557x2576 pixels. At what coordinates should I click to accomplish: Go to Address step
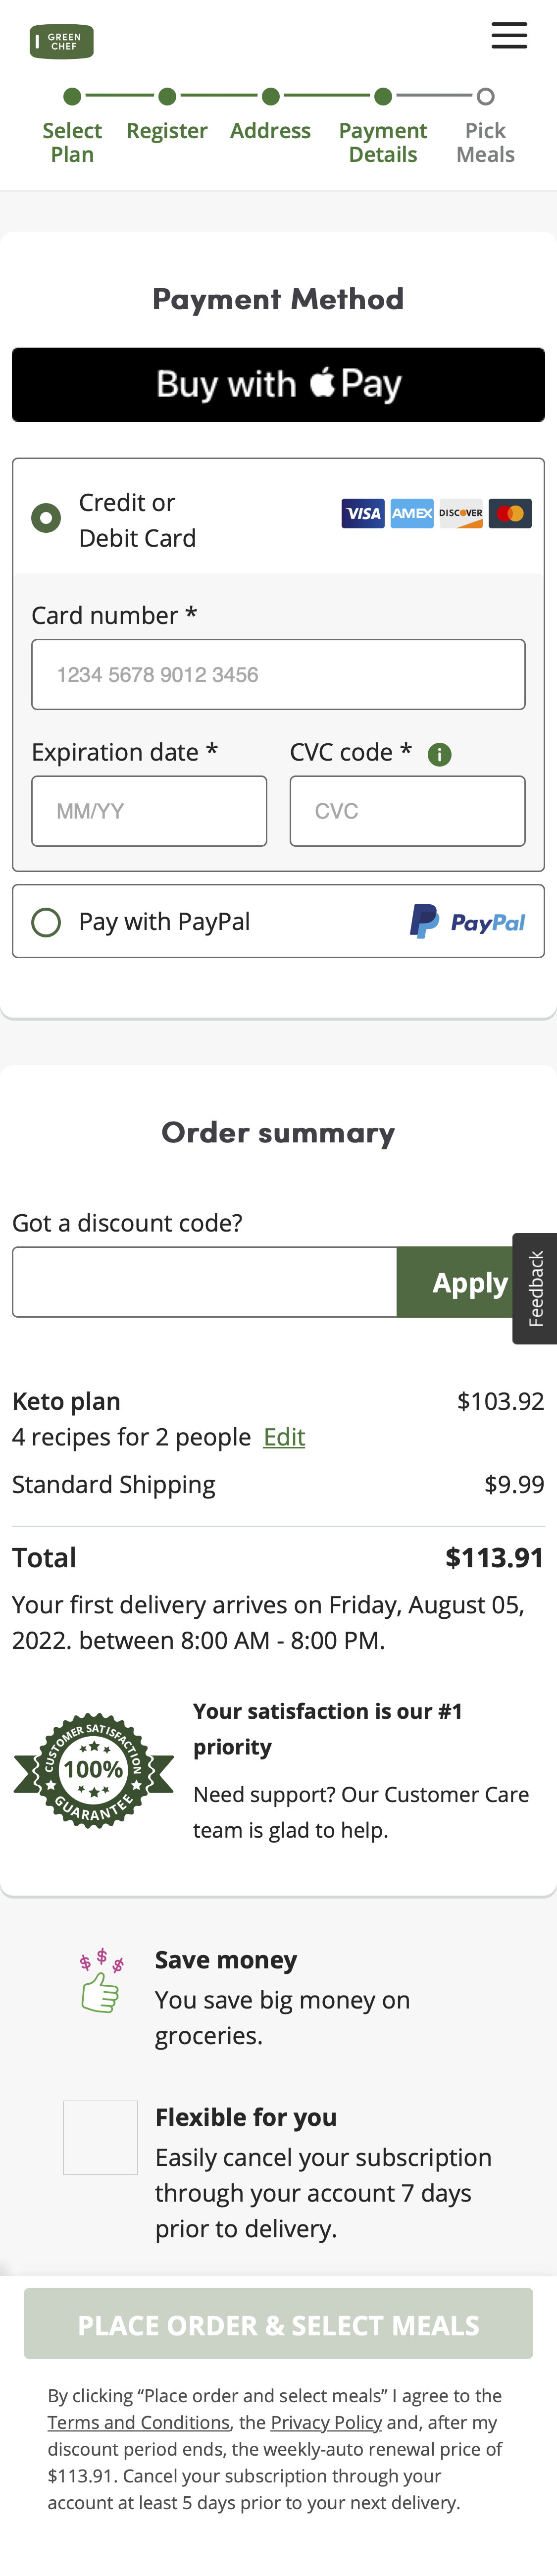tap(270, 130)
